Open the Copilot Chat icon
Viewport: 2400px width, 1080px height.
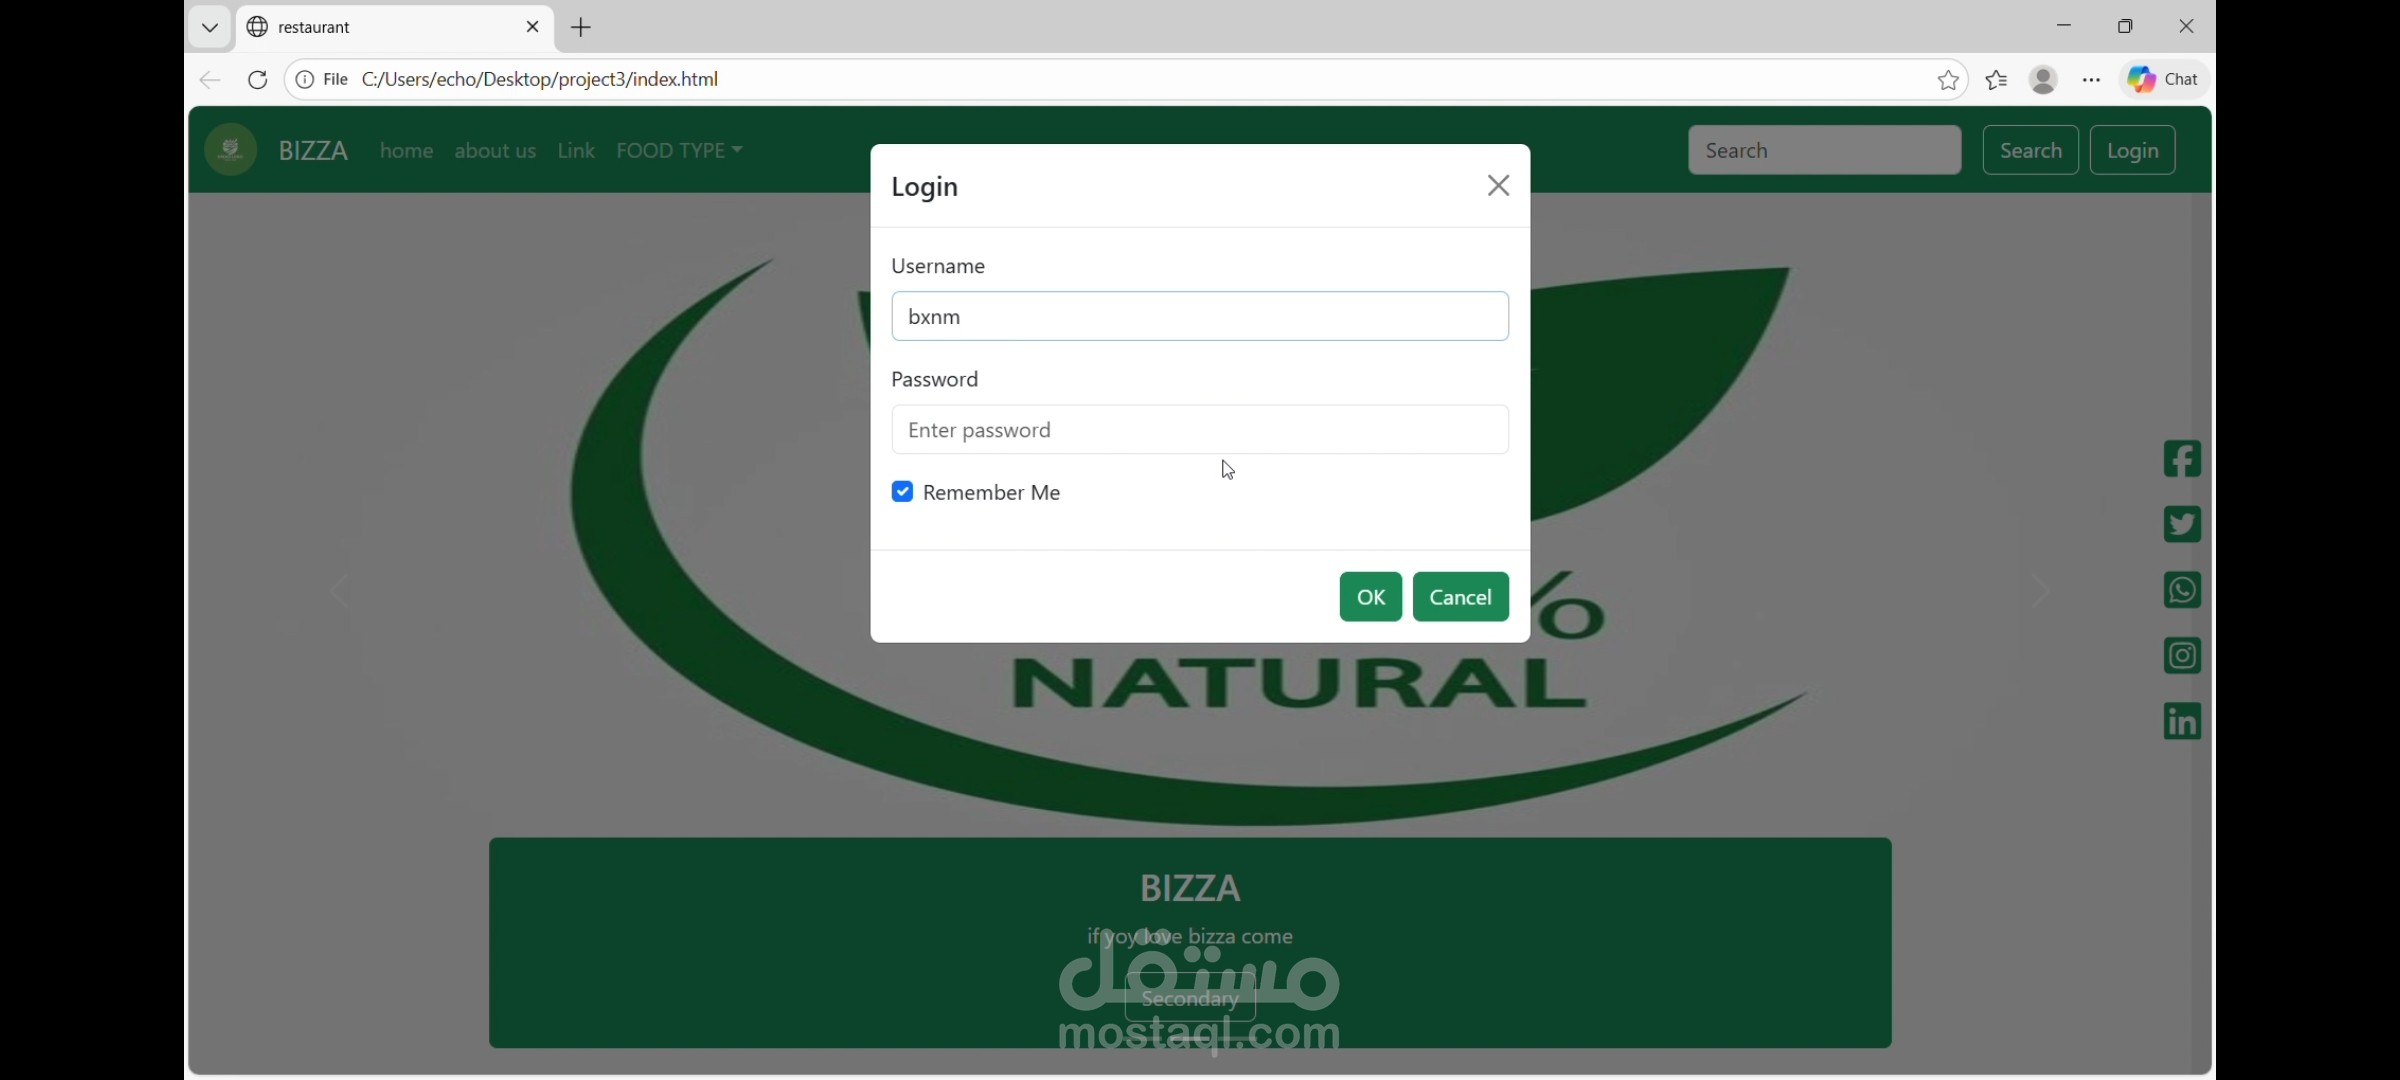pyautogui.click(x=2163, y=80)
